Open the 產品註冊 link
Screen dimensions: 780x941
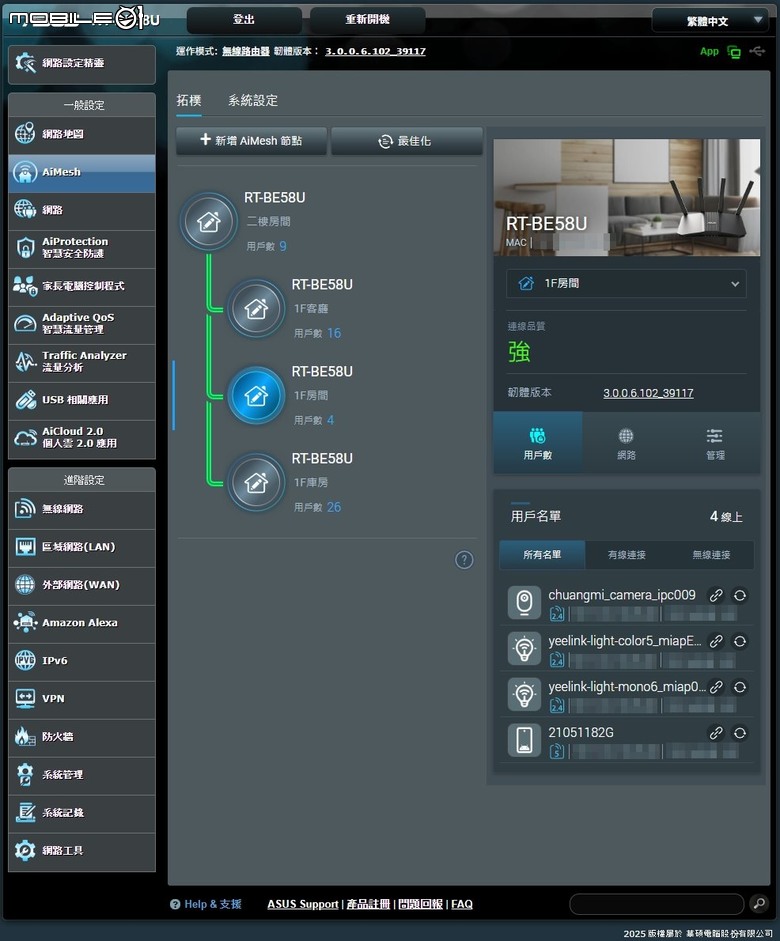point(368,904)
